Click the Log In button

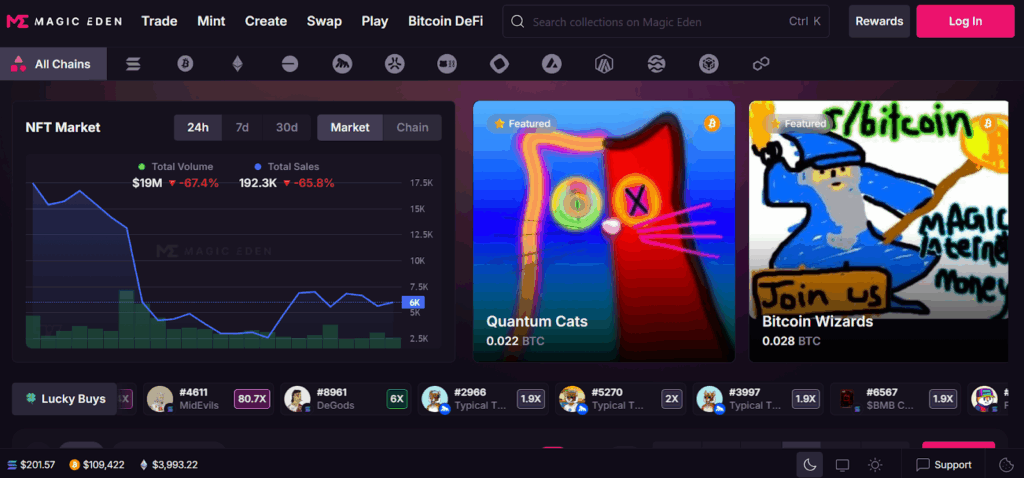965,21
